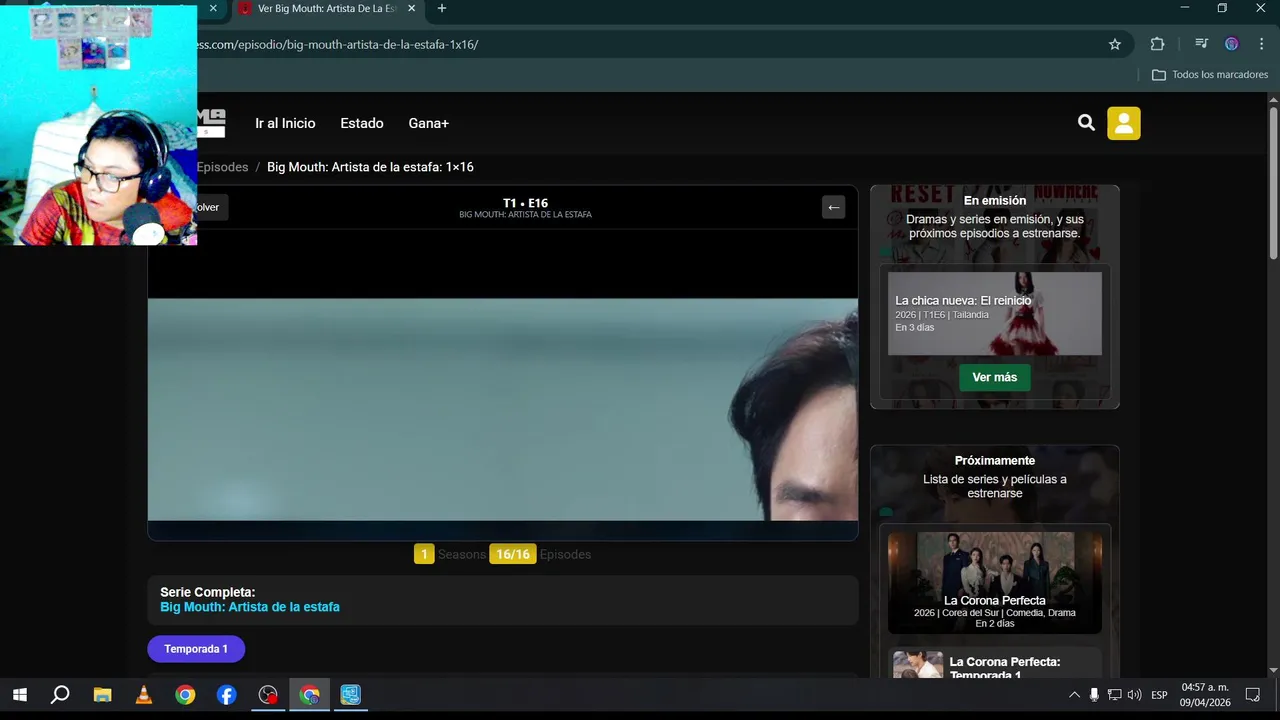Open the blue monitor app in taskbar

350,695
